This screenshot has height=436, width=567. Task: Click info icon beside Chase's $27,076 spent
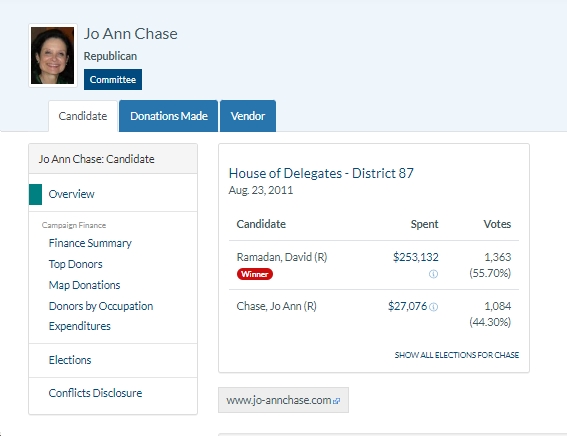(433, 307)
